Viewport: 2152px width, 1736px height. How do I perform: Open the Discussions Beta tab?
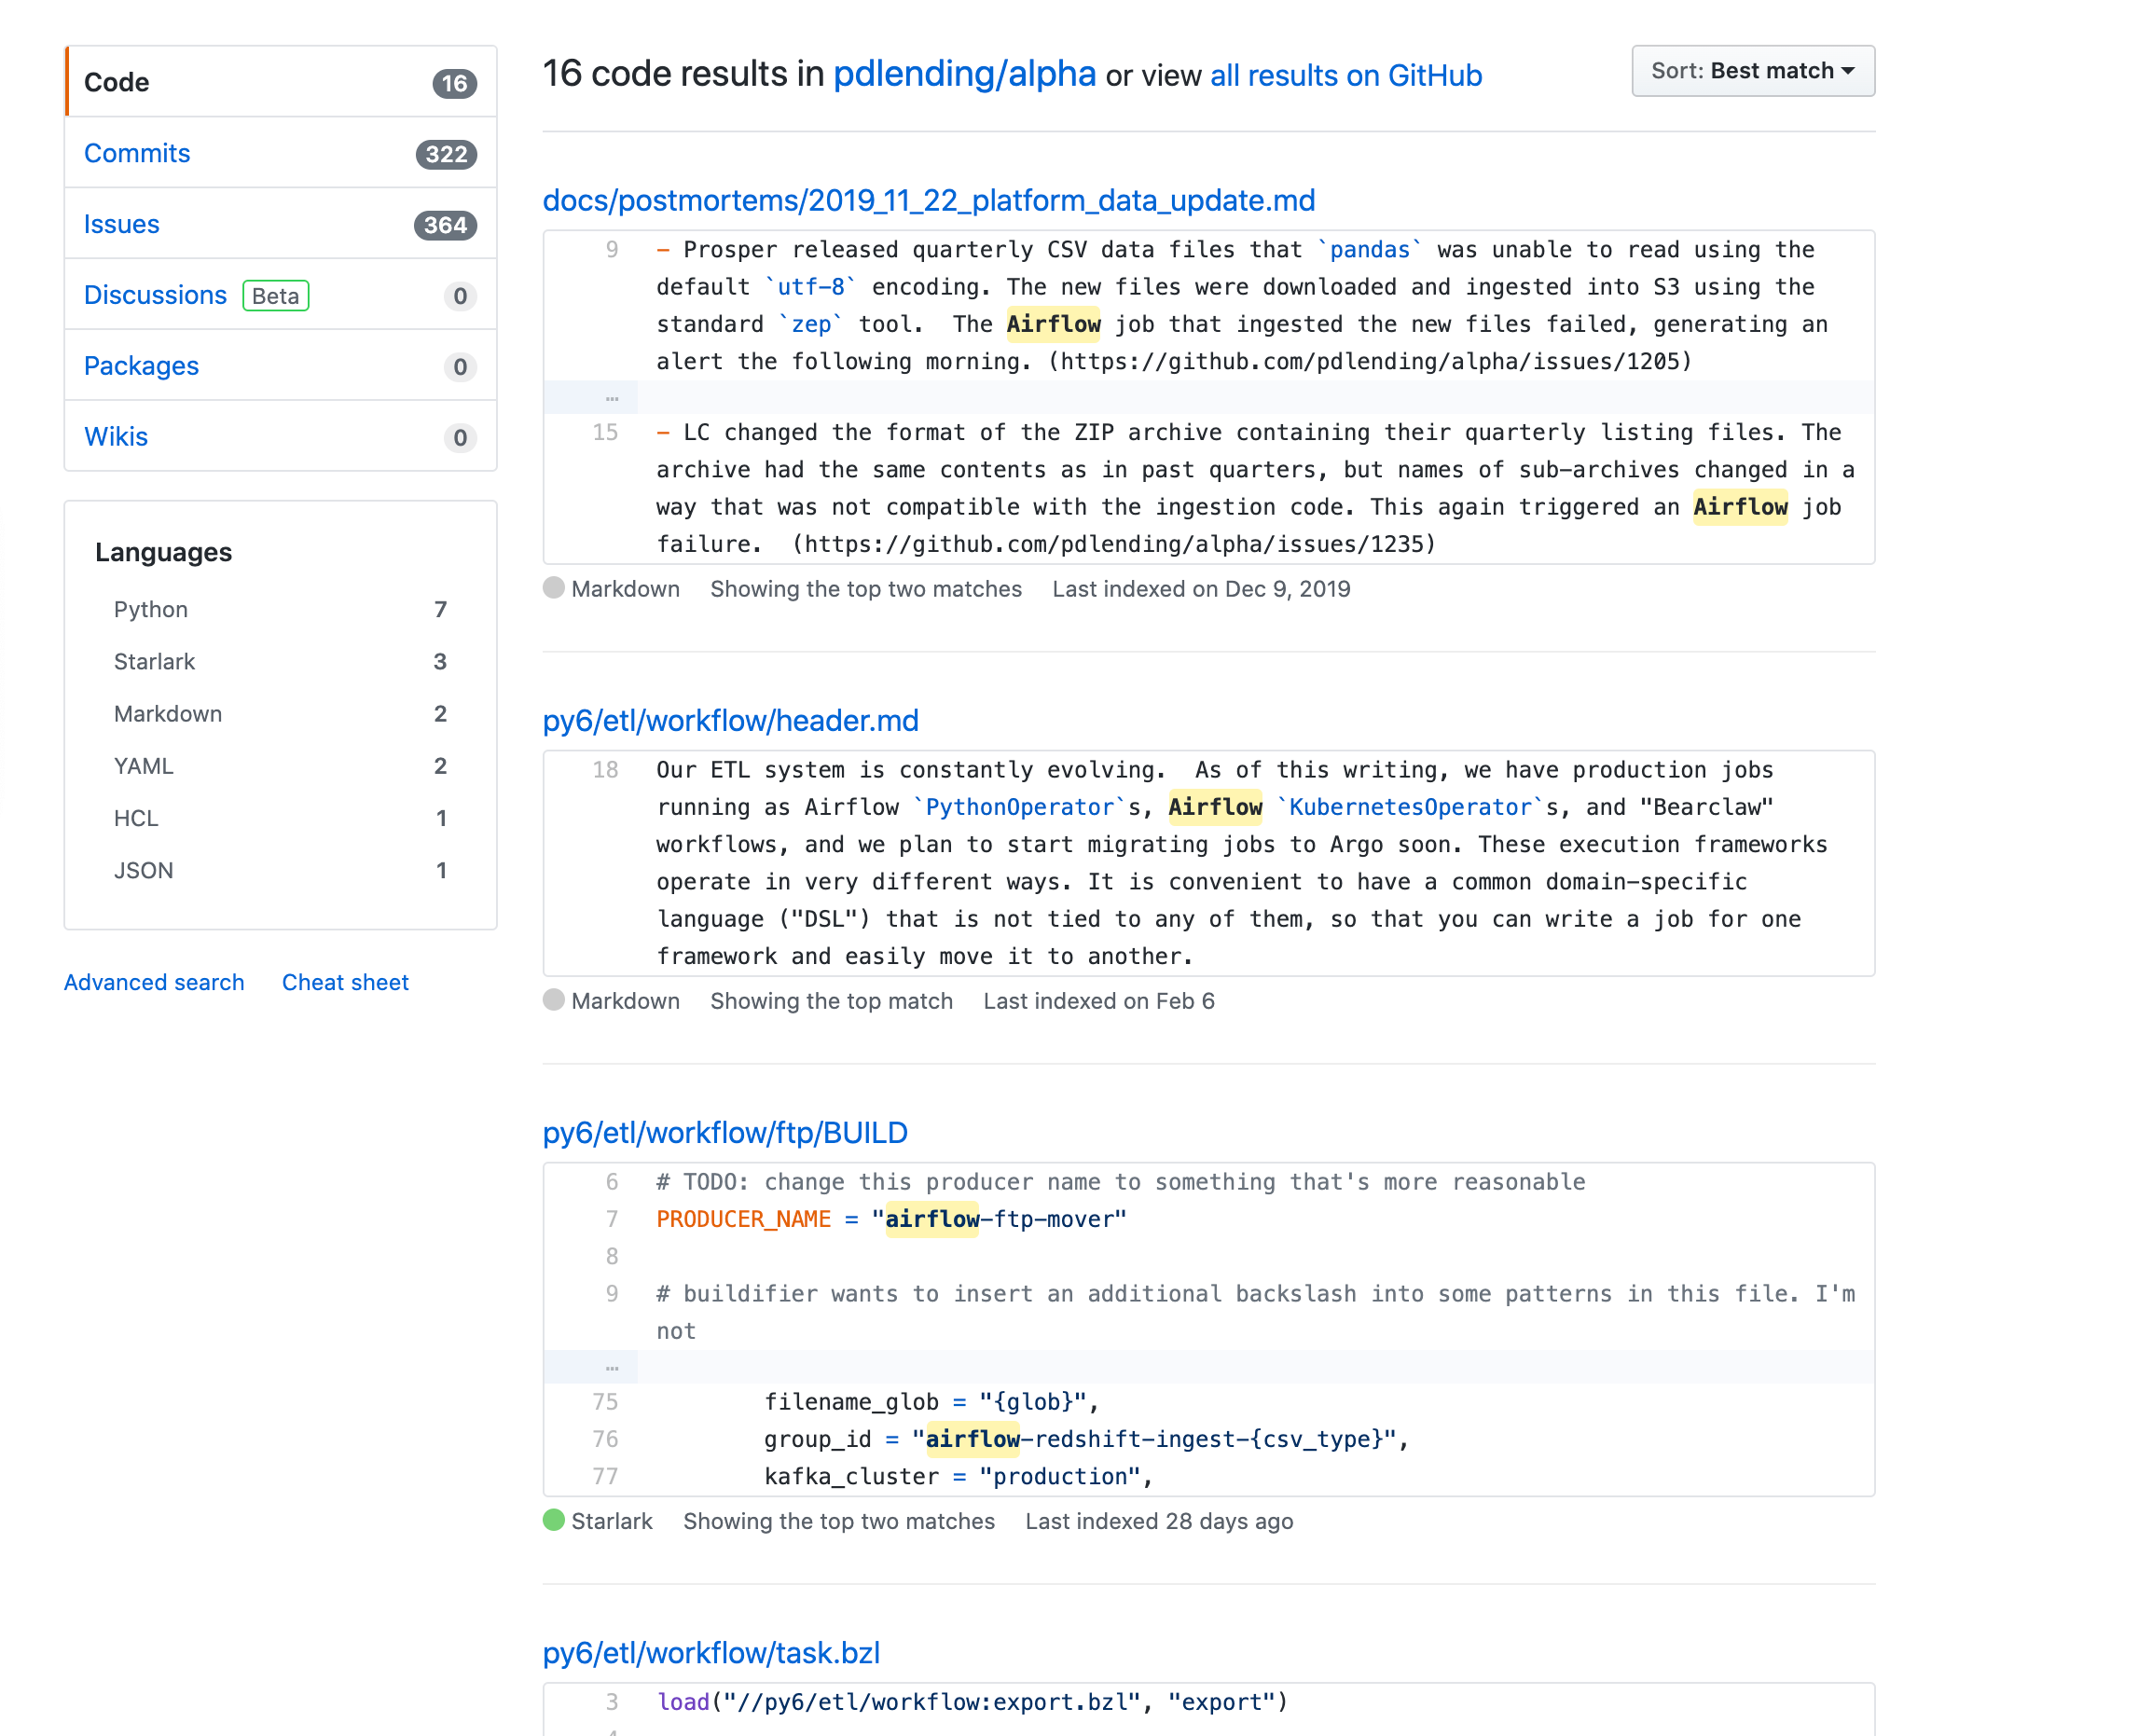[281, 295]
